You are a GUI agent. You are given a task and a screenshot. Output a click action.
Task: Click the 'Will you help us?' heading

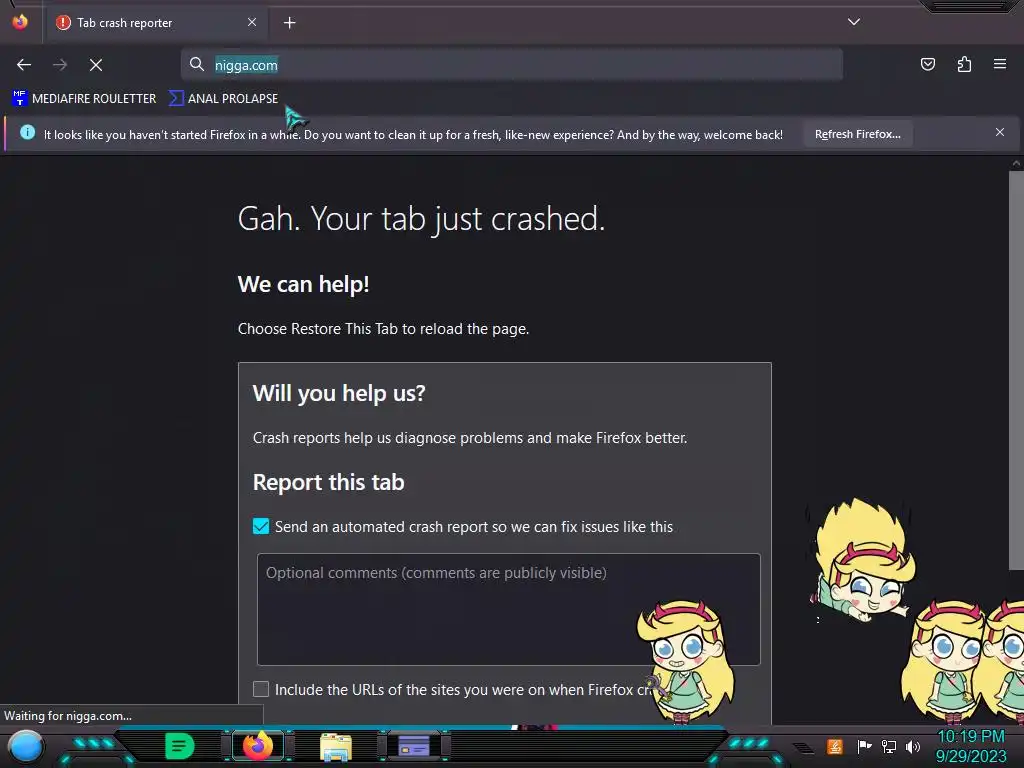[339, 393]
